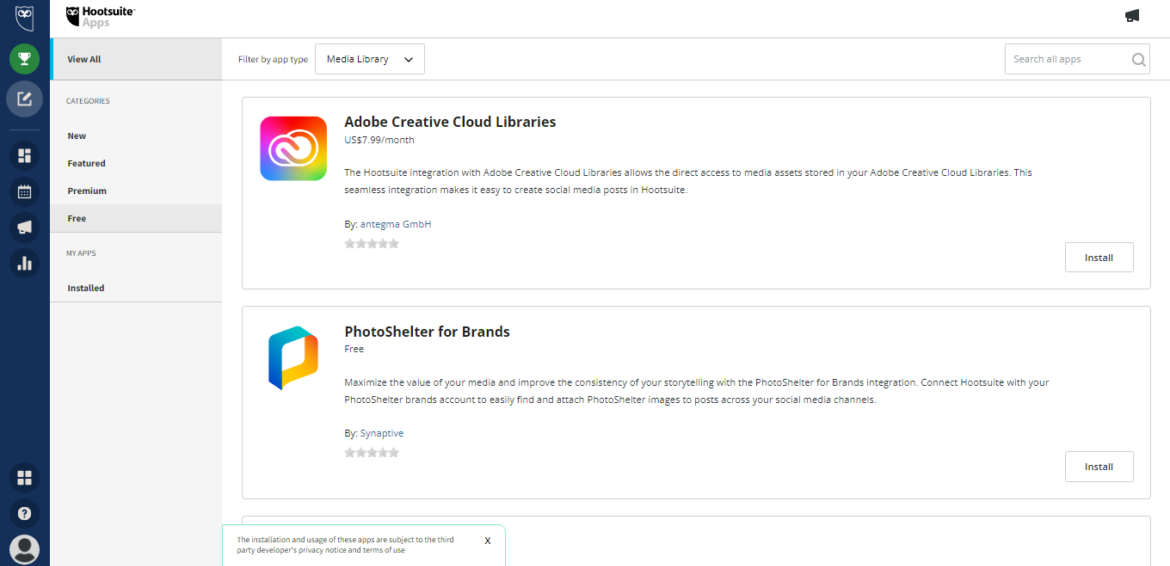Open the green trophy icon in sidebar

pos(24,59)
